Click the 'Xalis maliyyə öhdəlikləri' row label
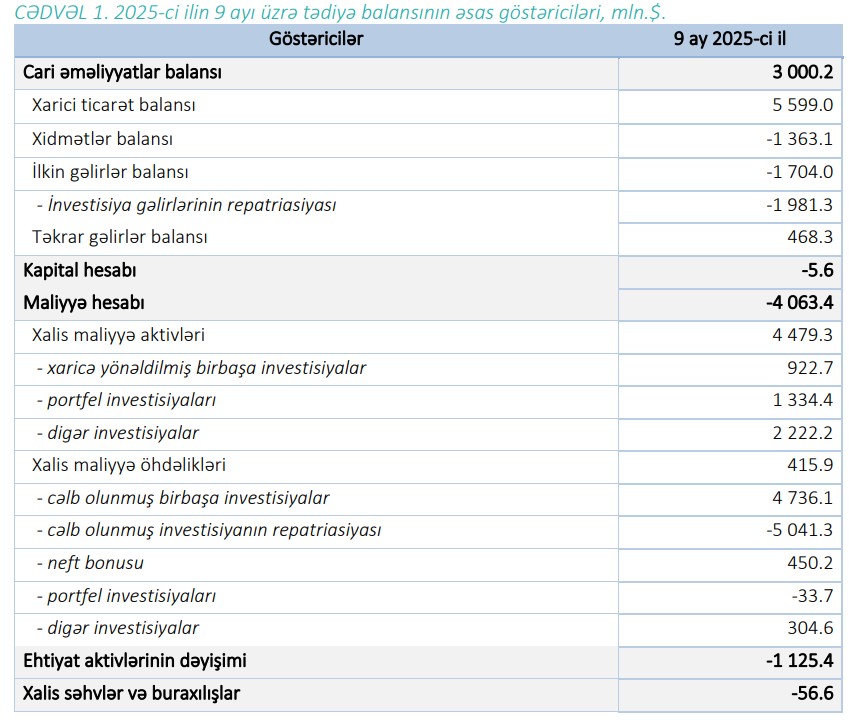Viewport: 858px width, 725px height. pyautogui.click(x=128, y=465)
